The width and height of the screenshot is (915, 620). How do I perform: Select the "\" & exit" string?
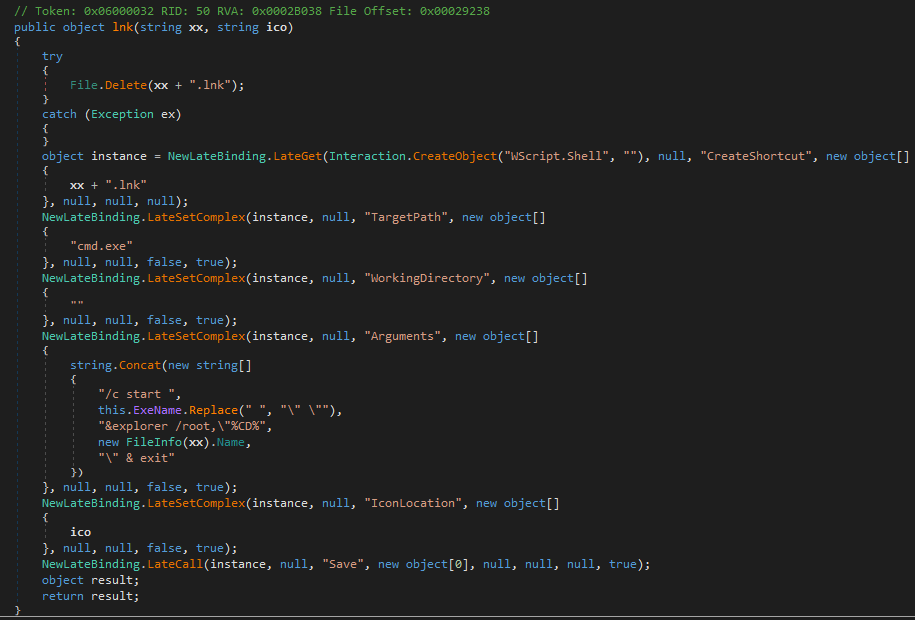(137, 458)
